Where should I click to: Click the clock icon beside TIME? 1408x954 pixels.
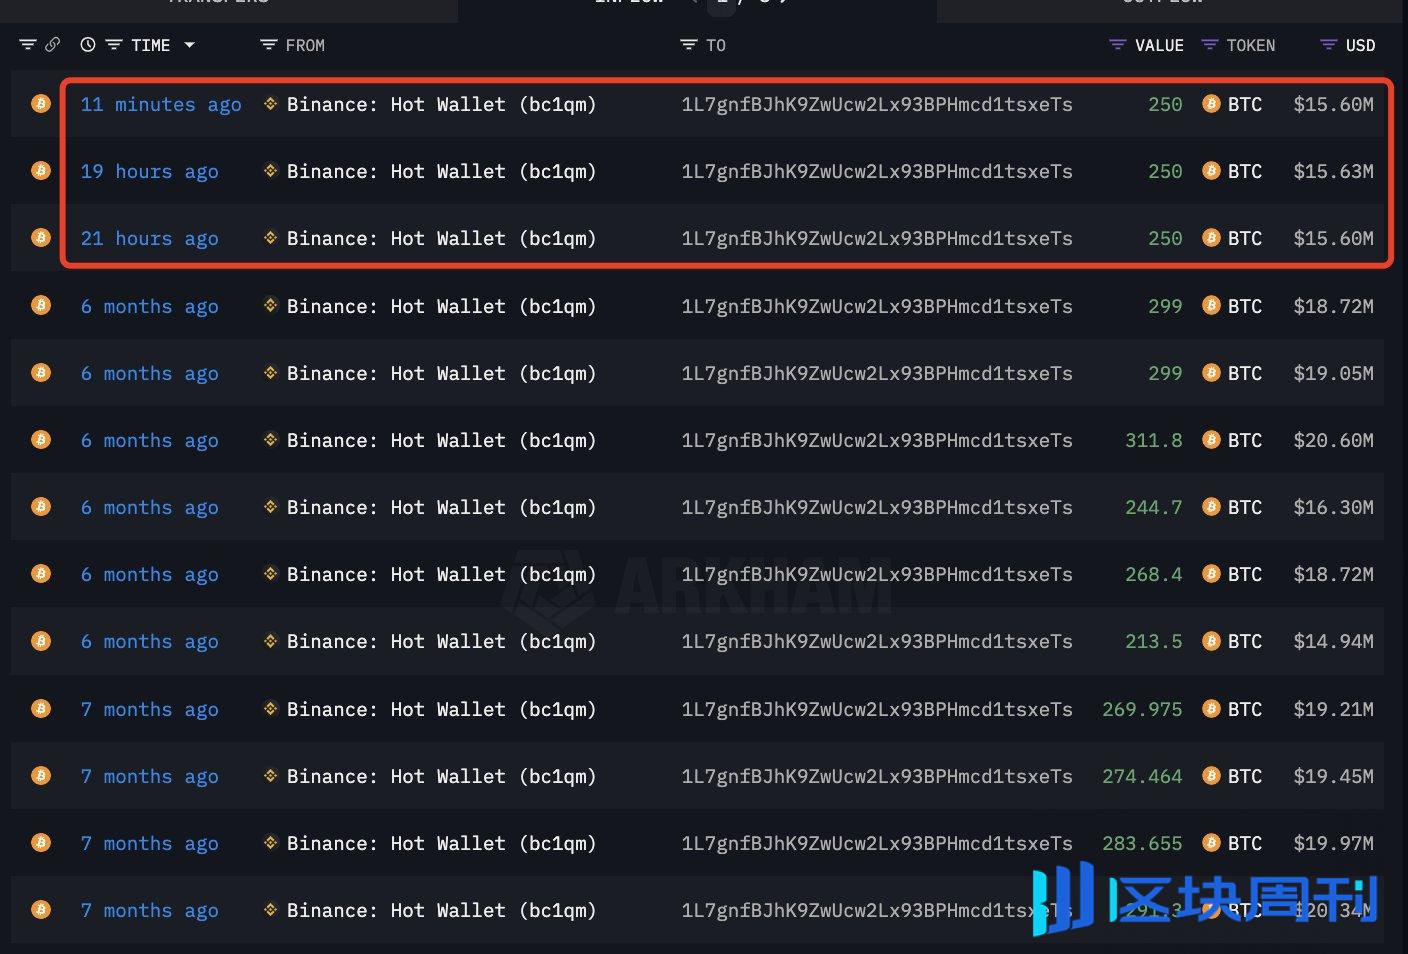coord(88,45)
